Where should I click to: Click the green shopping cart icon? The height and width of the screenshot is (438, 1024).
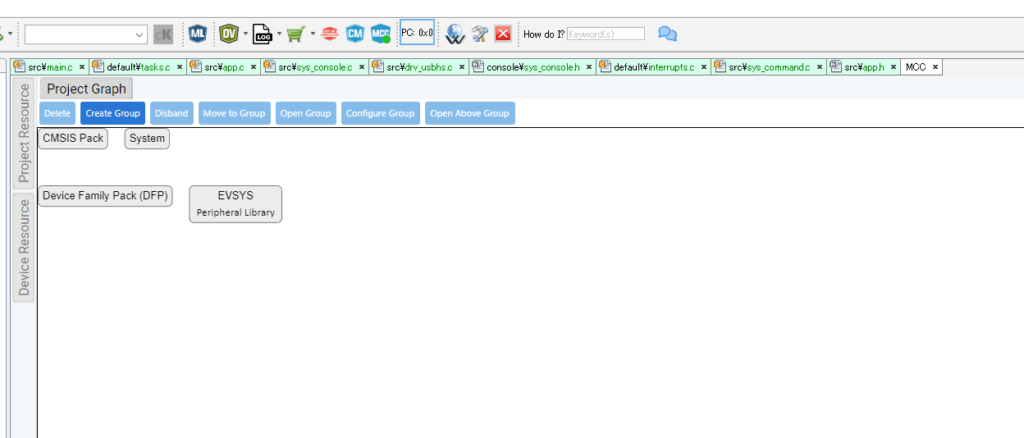[x=295, y=34]
